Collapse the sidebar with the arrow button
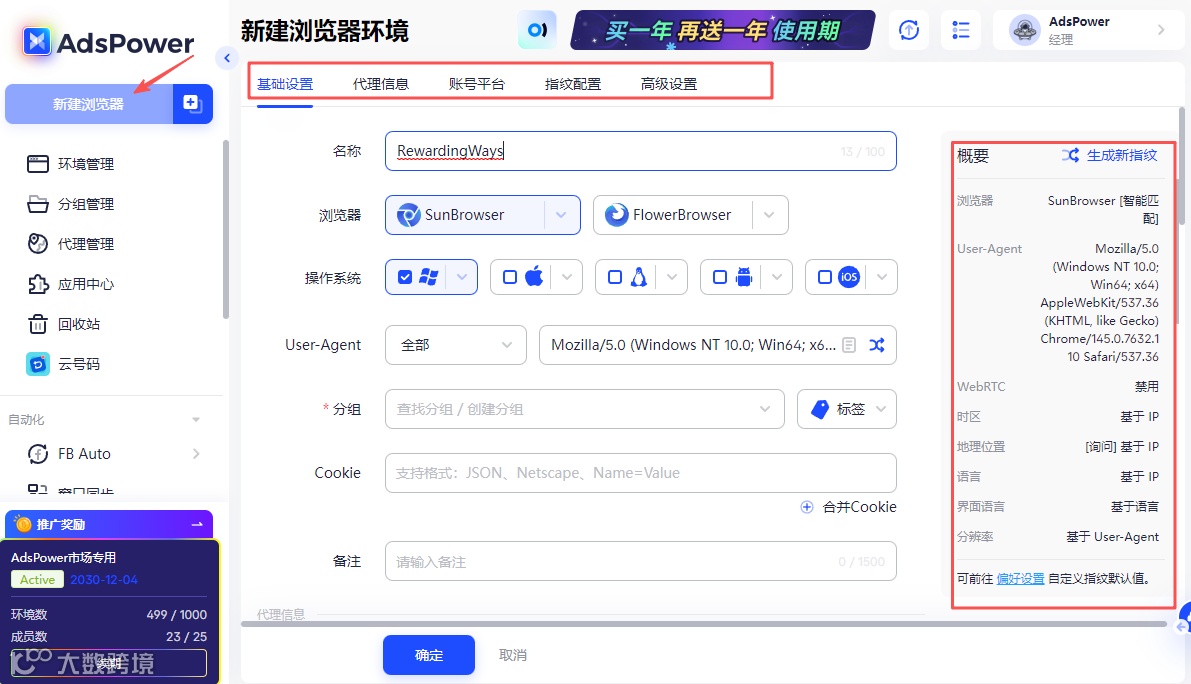The height and width of the screenshot is (684, 1191). pos(226,58)
